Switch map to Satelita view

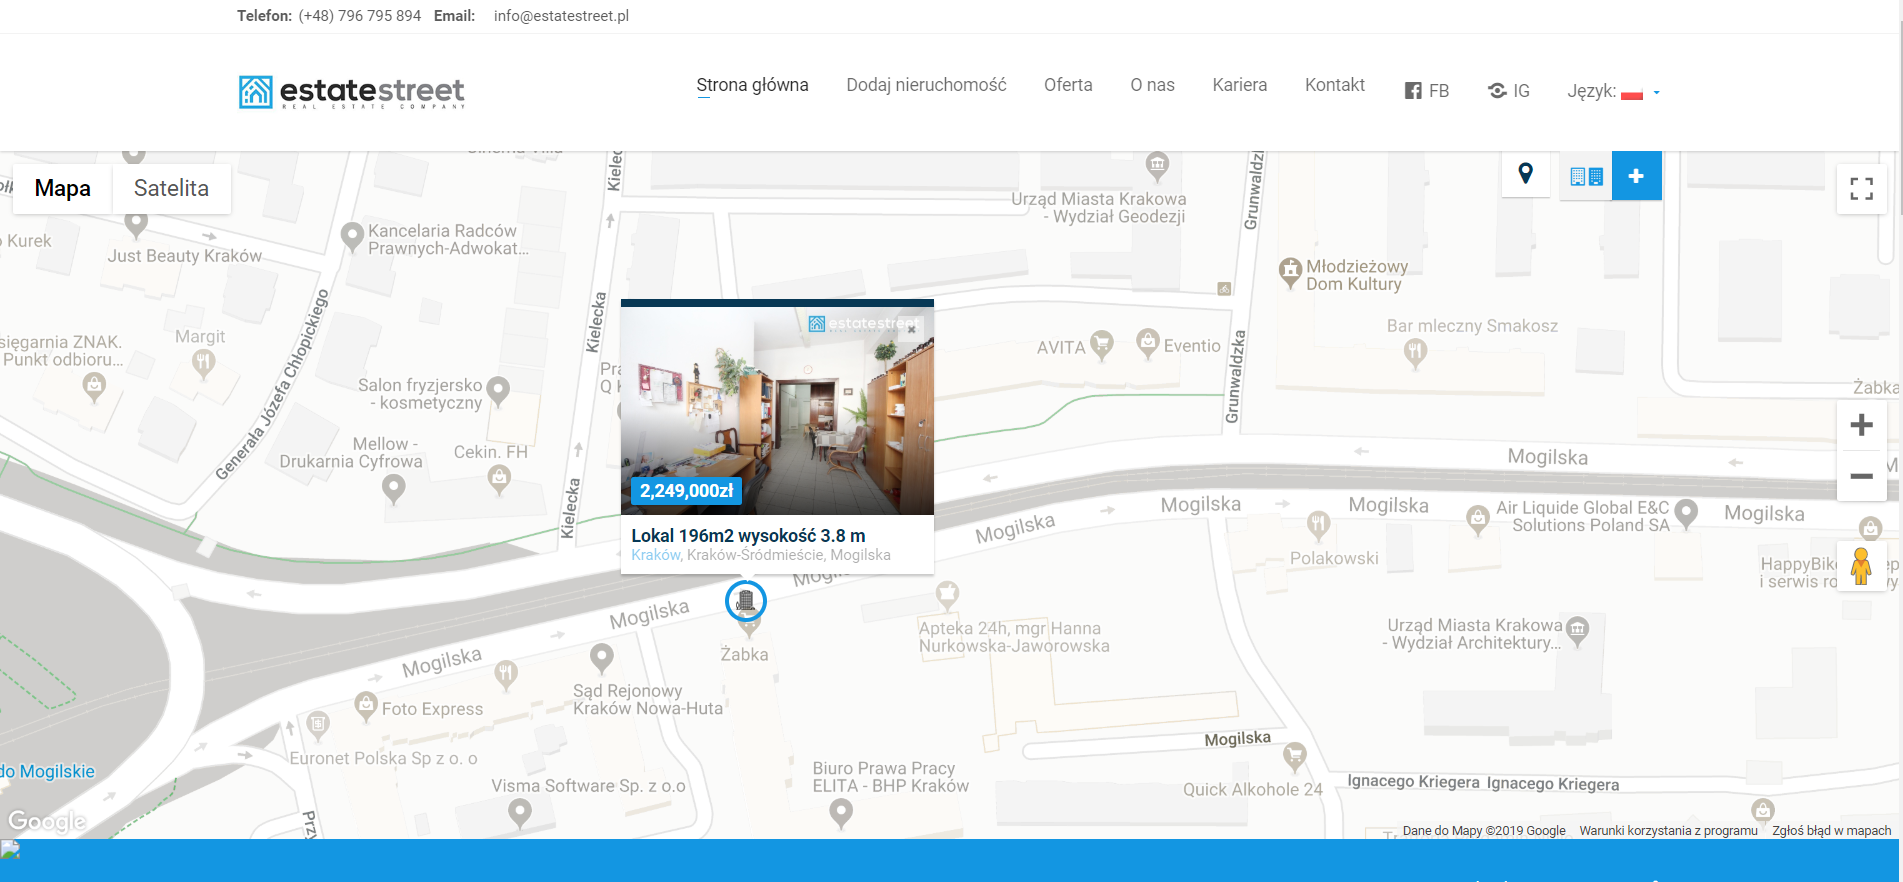click(x=171, y=188)
